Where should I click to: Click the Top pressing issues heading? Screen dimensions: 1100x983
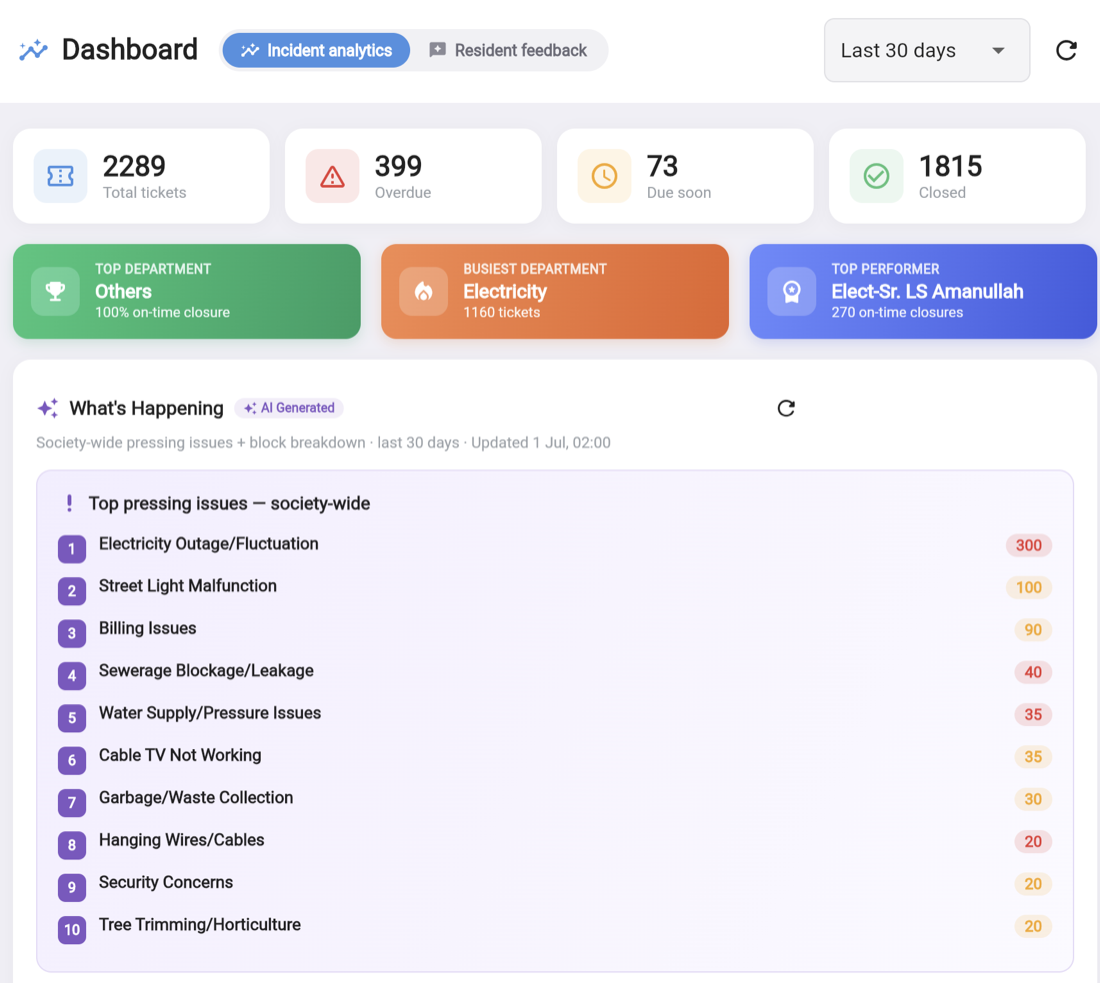click(229, 503)
